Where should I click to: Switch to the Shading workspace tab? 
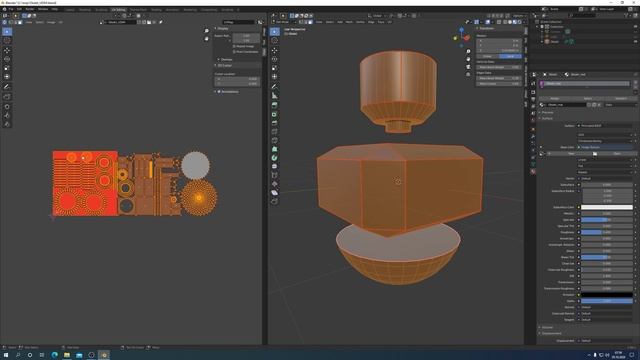click(x=156, y=9)
